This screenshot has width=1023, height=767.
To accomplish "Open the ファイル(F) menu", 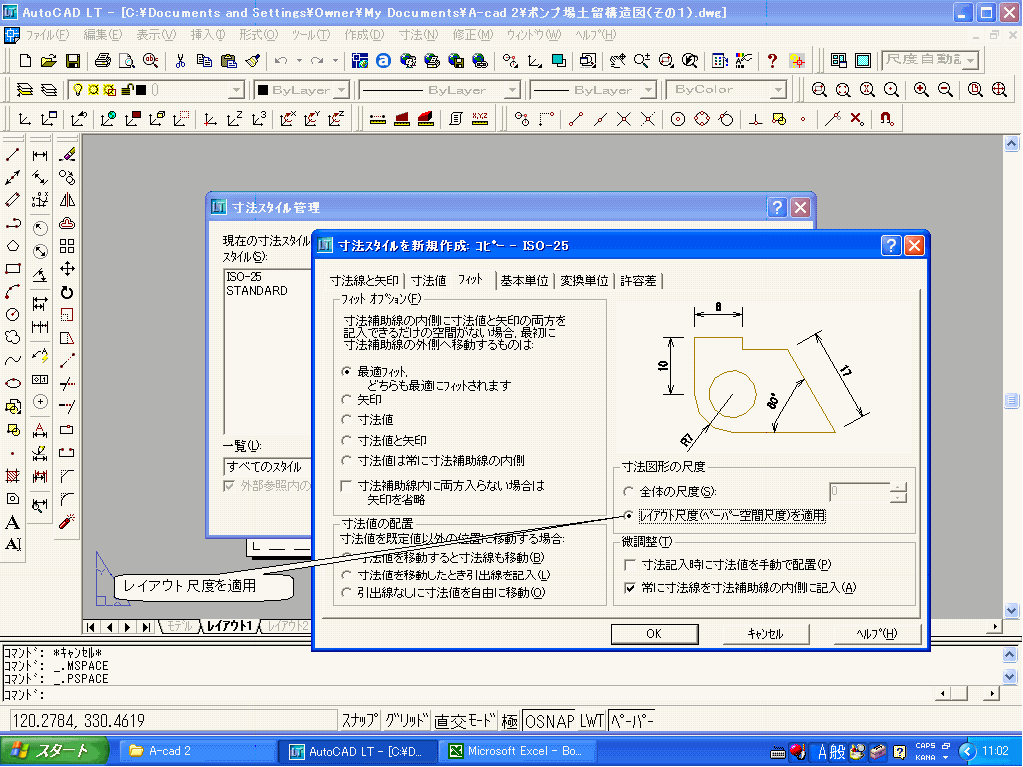I will point(46,35).
